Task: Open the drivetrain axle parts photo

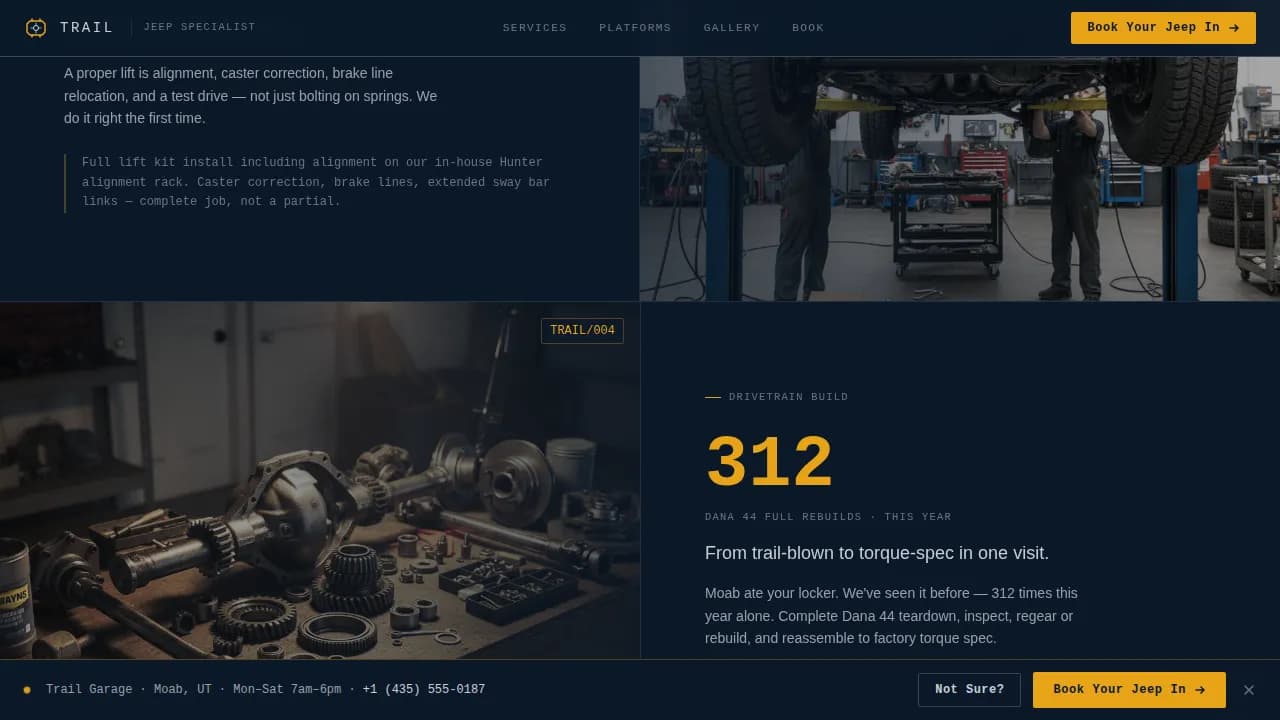Action: 320,500
